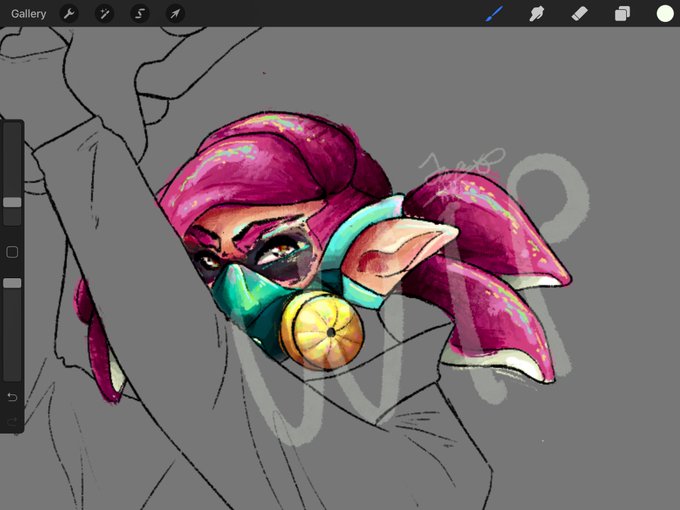
Task: Open the Actions wrench menu
Action: (69, 14)
